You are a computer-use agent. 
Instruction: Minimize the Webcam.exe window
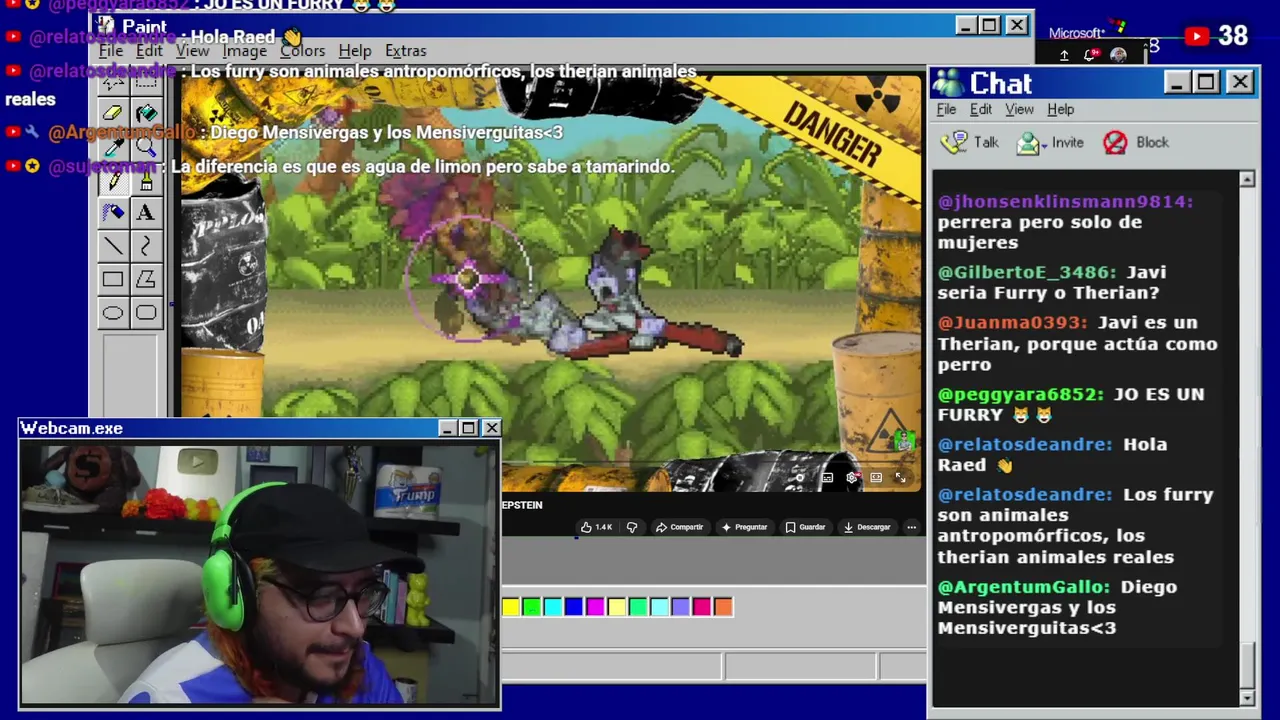coord(447,428)
